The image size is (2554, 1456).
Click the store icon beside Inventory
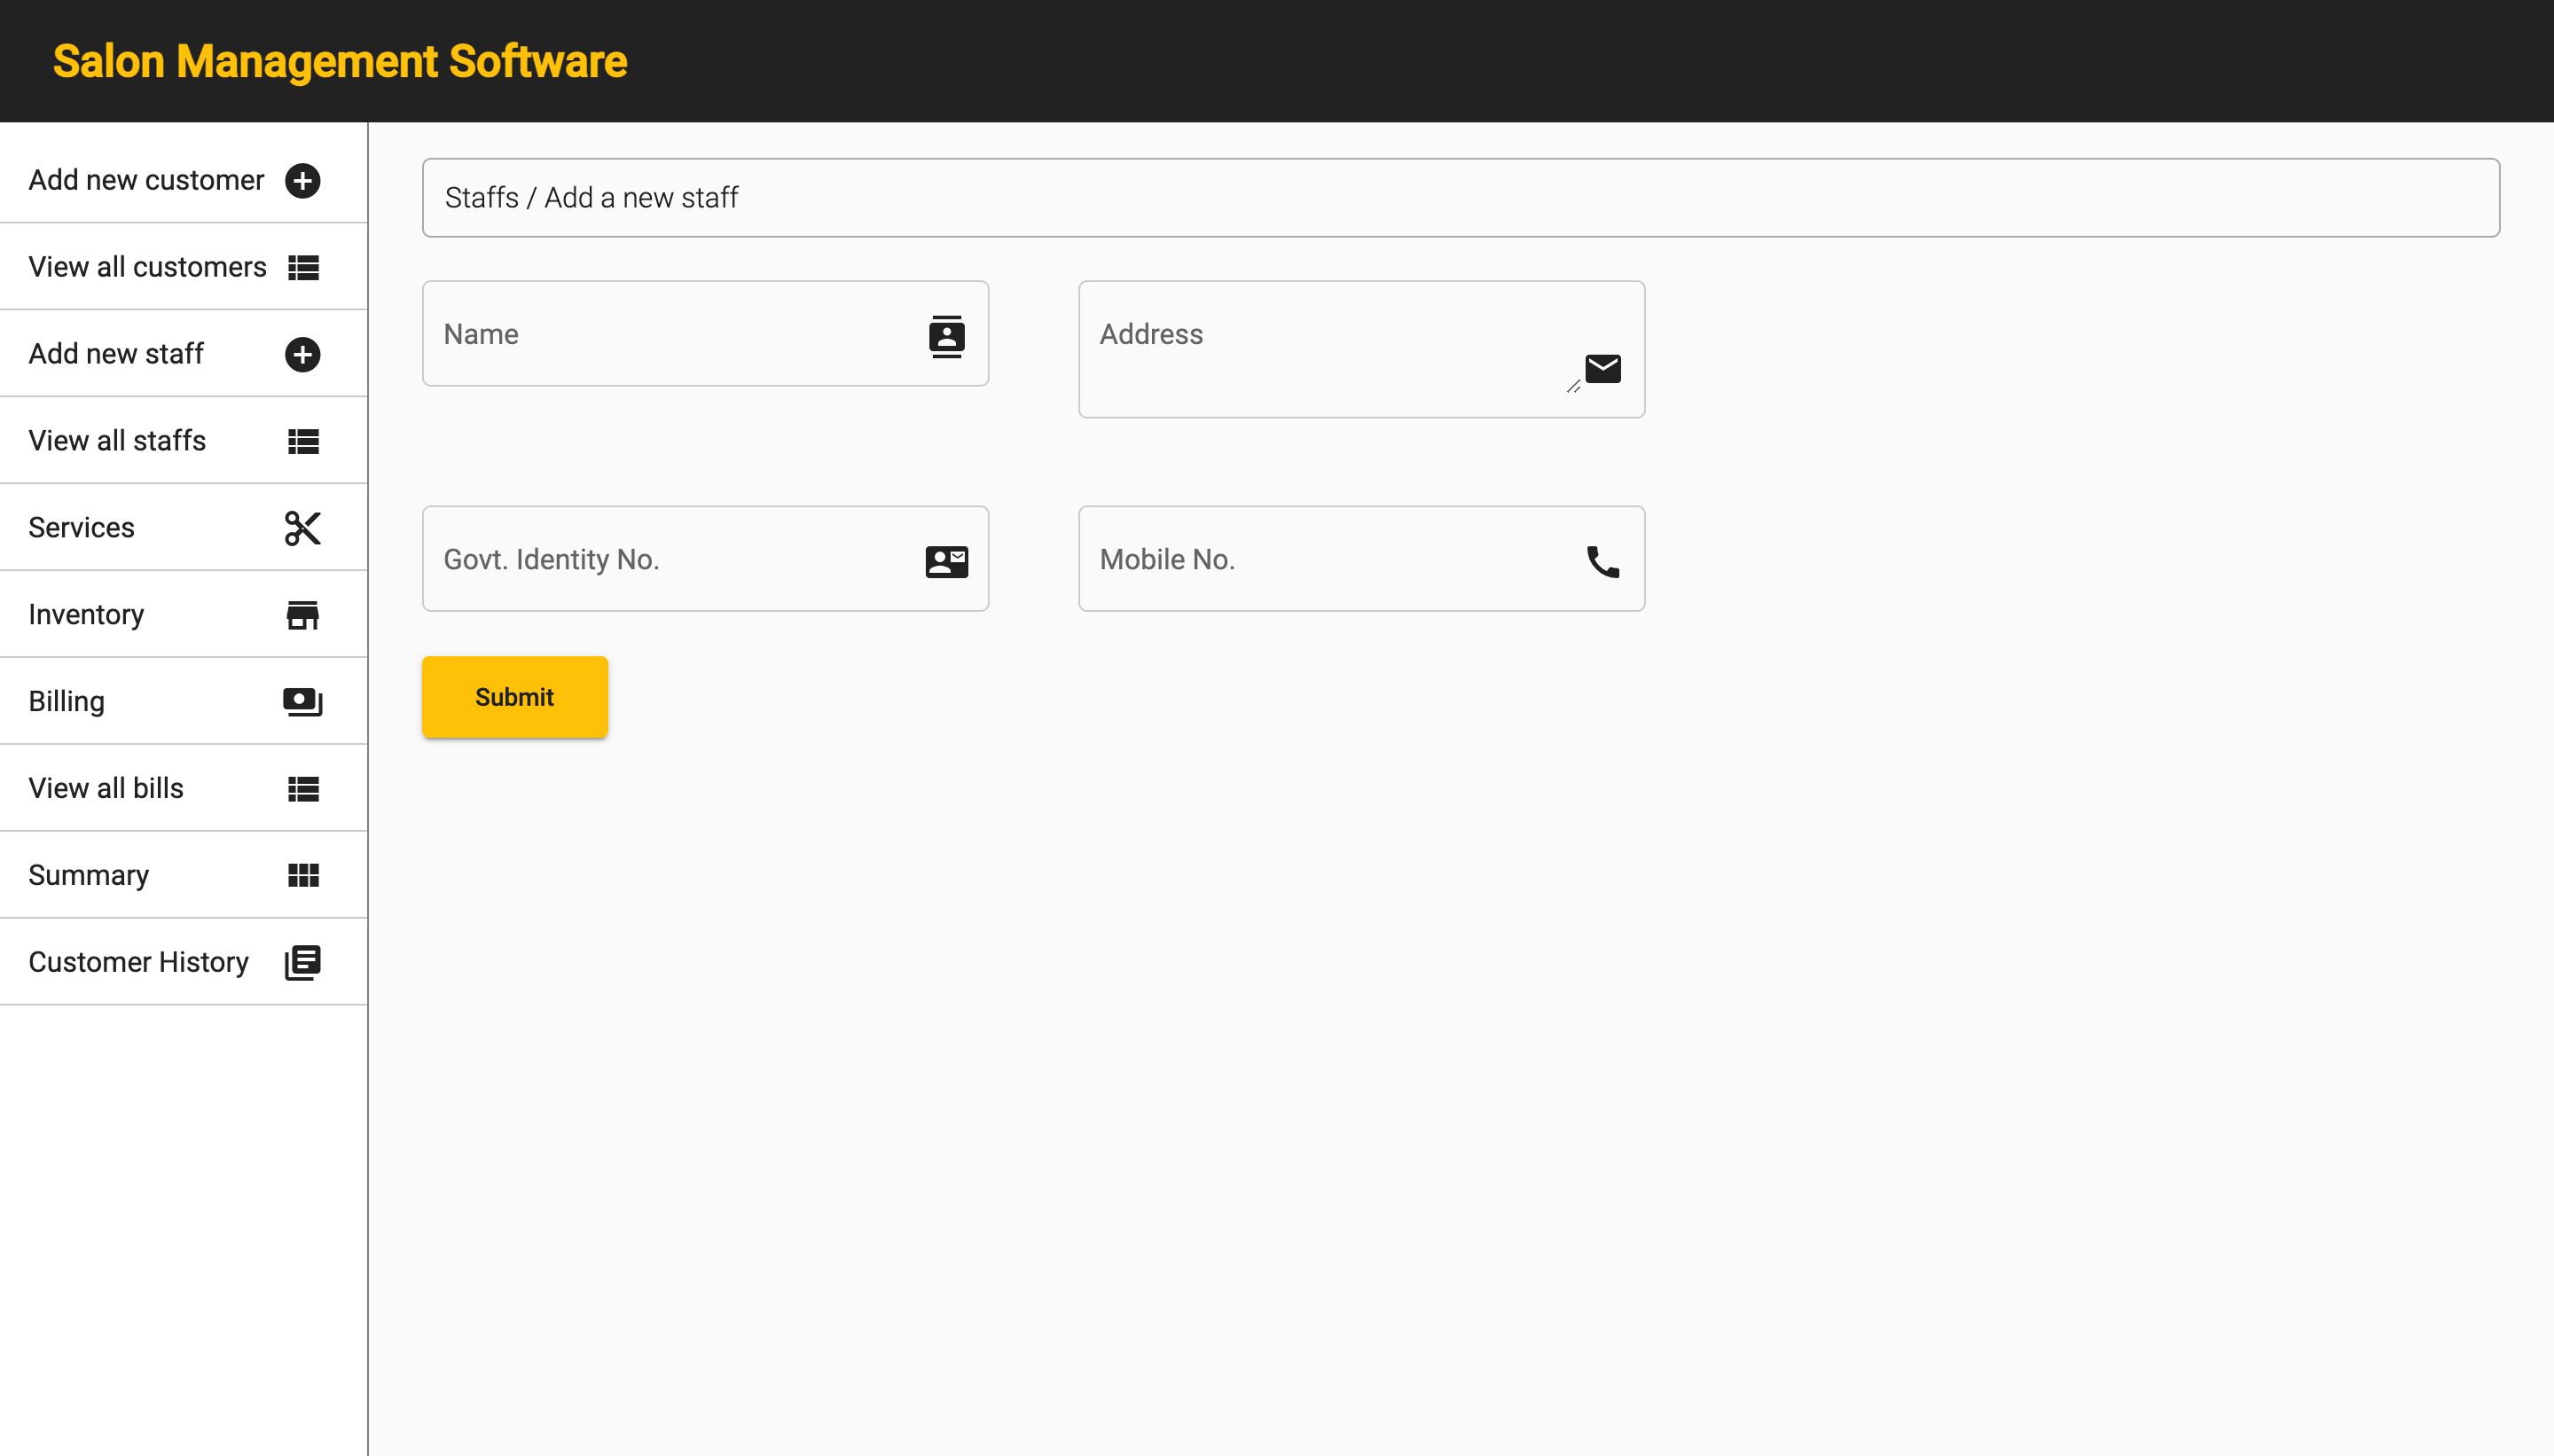click(302, 615)
